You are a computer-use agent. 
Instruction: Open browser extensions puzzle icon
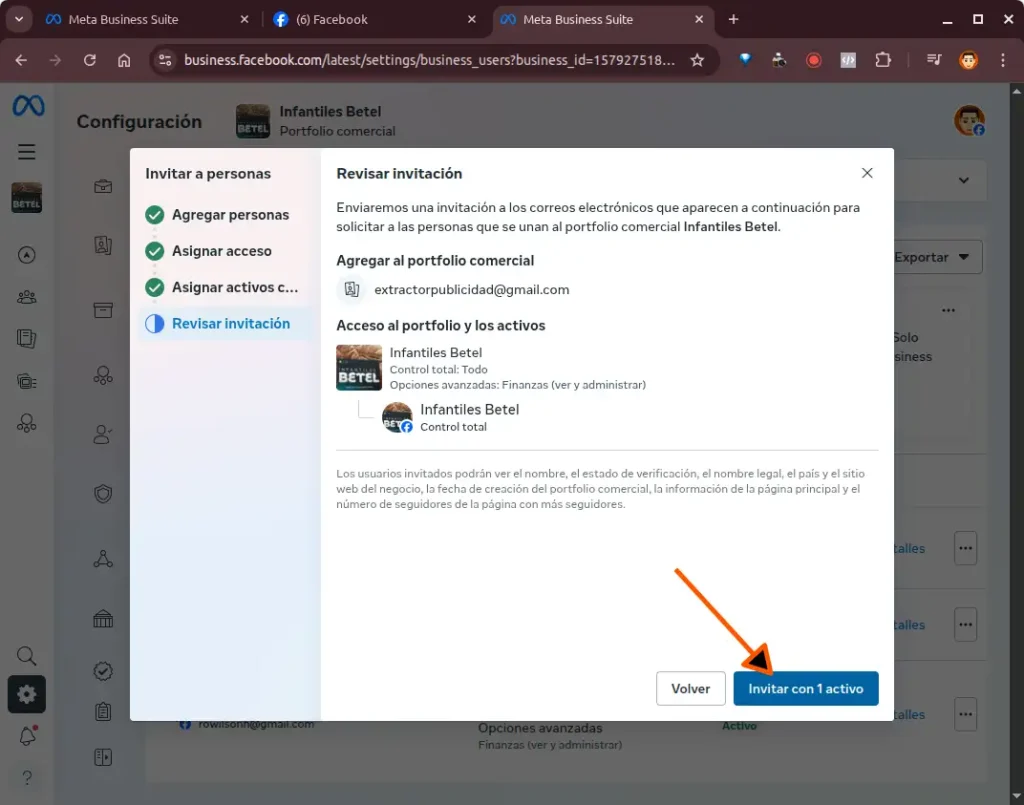point(882,60)
